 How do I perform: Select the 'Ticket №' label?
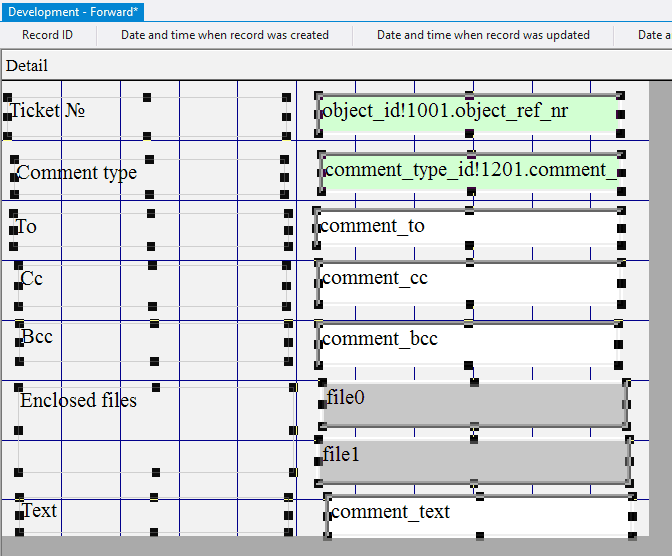click(x=47, y=110)
